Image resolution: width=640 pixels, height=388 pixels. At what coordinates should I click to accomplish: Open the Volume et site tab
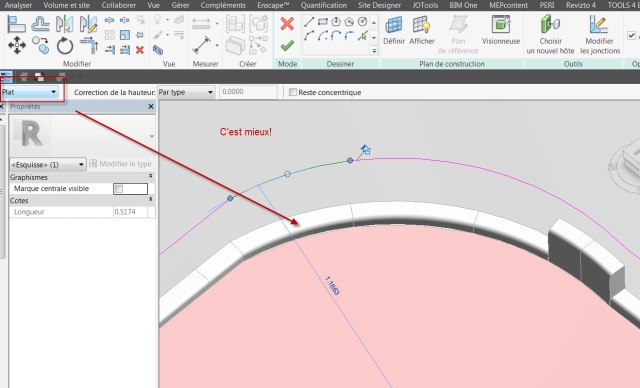67,5
